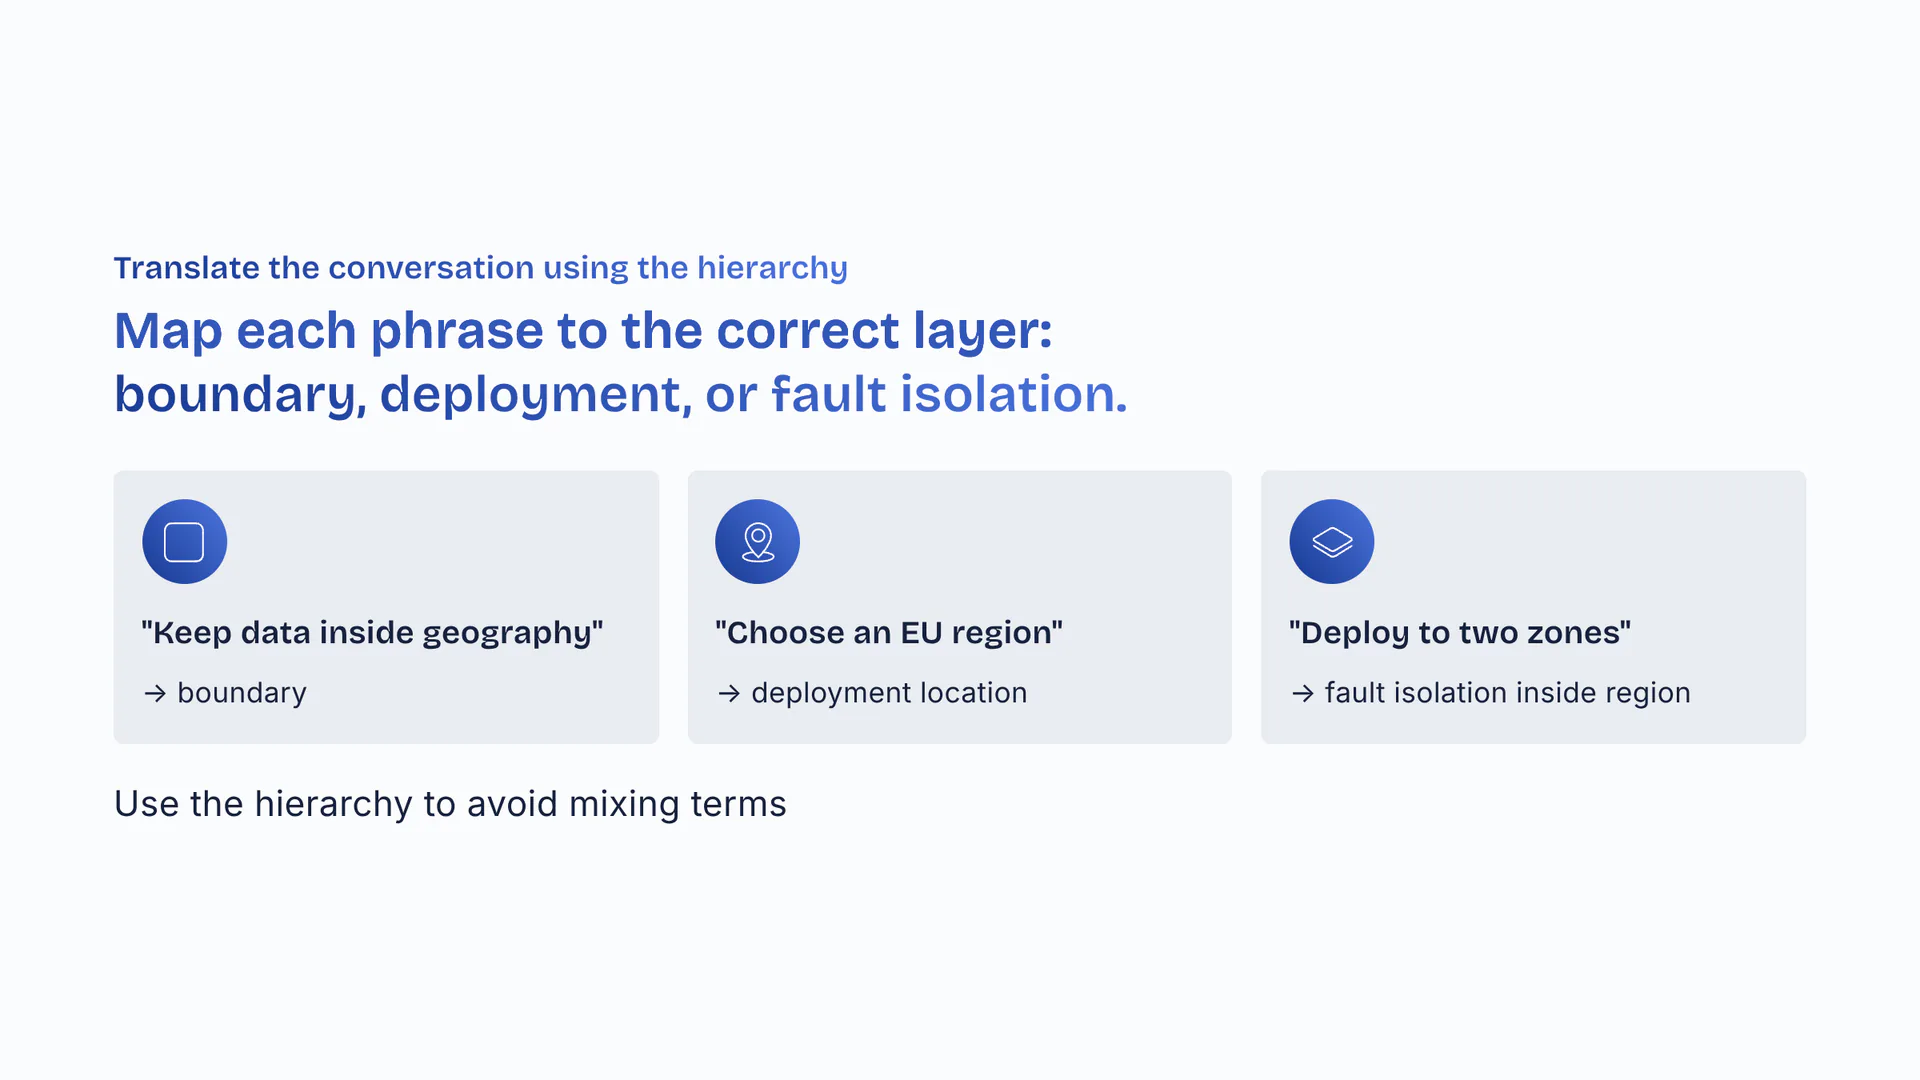Image resolution: width=1920 pixels, height=1080 pixels.
Task: Select the "Deploy to two zones" quote
Action: [1460, 633]
